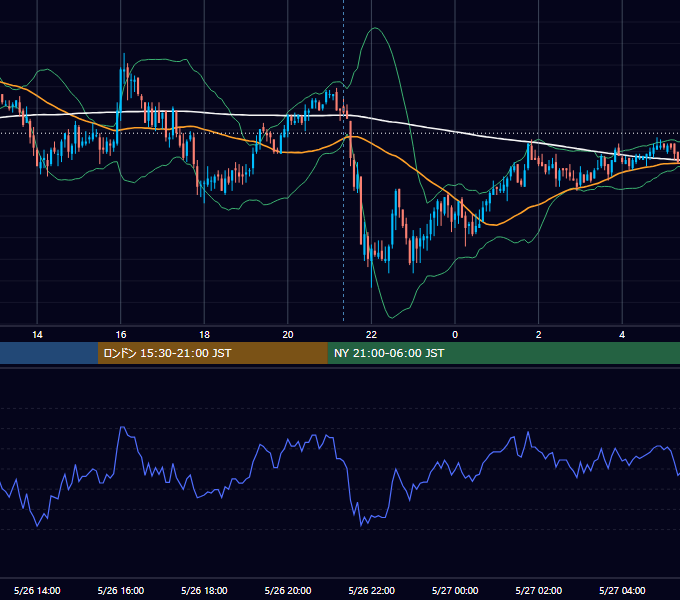
Task: Click the 14 hour label on price chart axis
Action: point(37,335)
